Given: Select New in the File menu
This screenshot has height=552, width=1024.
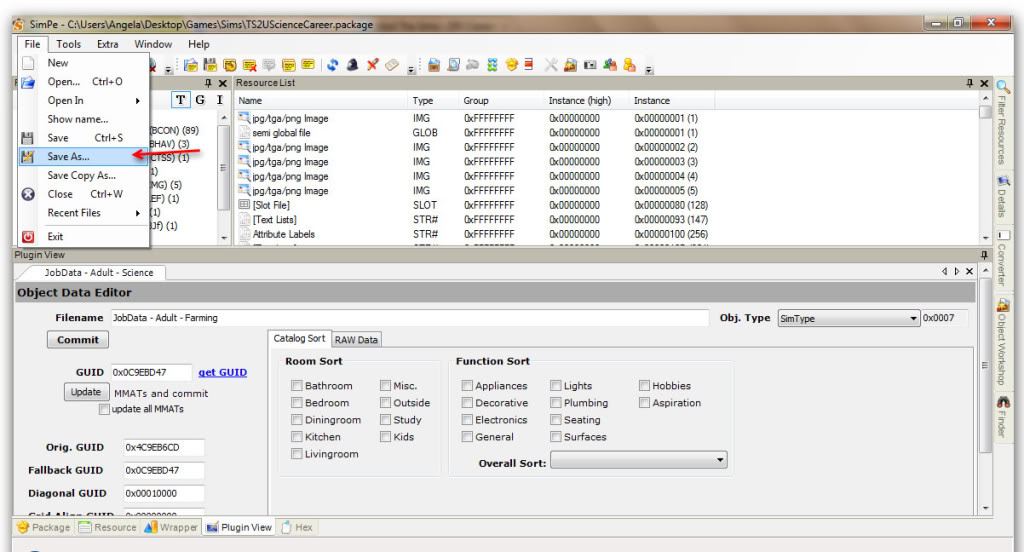Looking at the screenshot, I should (x=84, y=63).
